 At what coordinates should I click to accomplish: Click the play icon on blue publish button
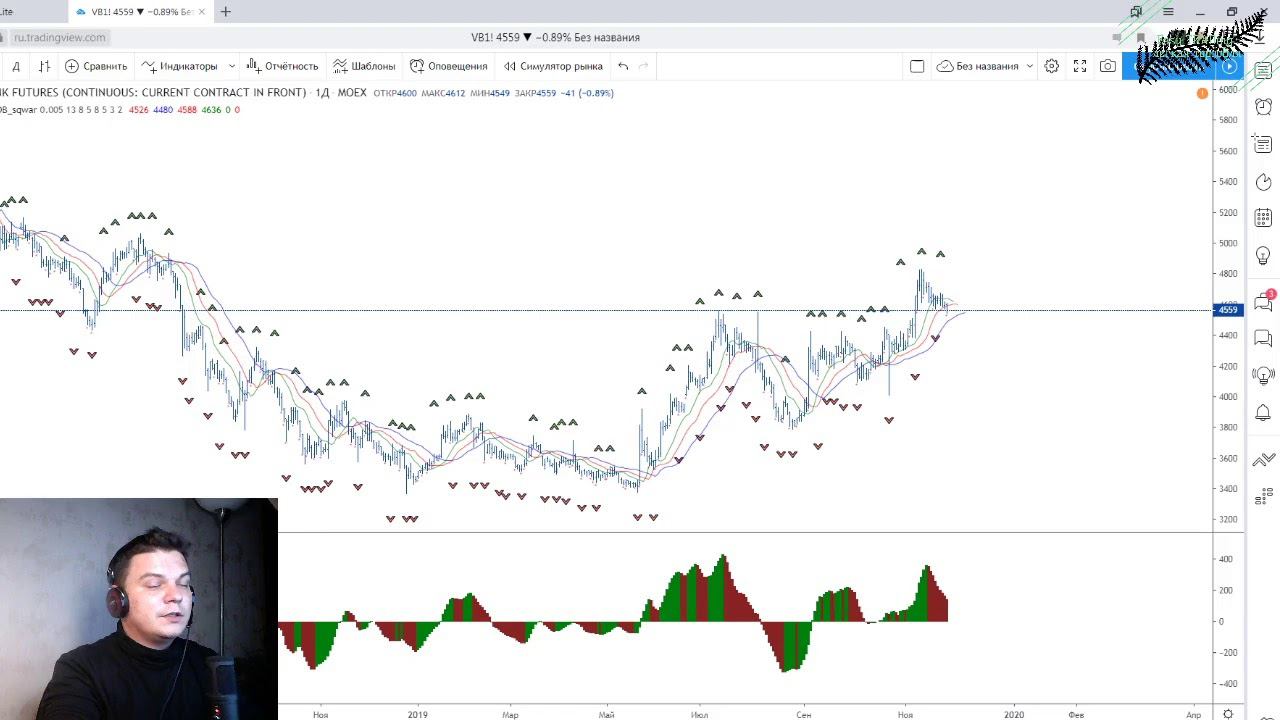coord(1229,66)
